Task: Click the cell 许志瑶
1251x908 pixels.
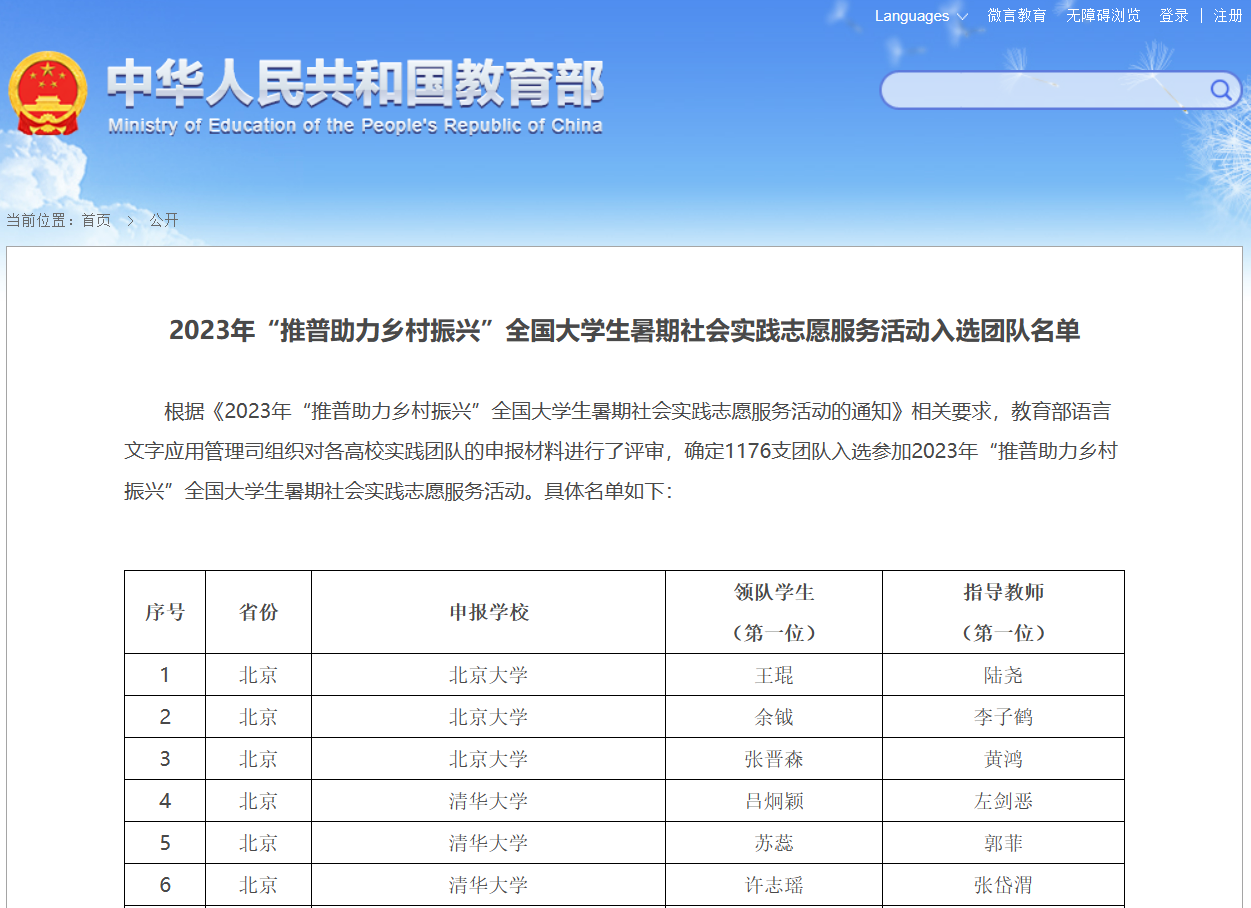Action: pyautogui.click(x=774, y=885)
